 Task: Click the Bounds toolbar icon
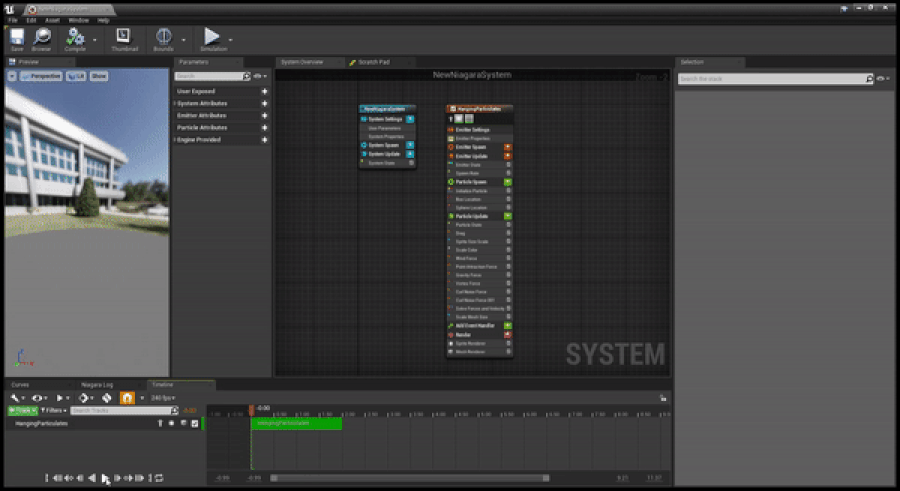tap(164, 37)
